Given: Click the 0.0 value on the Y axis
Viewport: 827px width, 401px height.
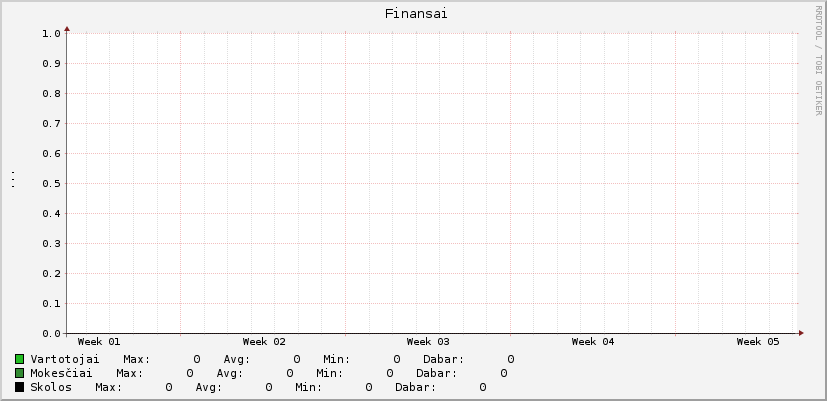Looking at the screenshot, I should tap(52, 333).
